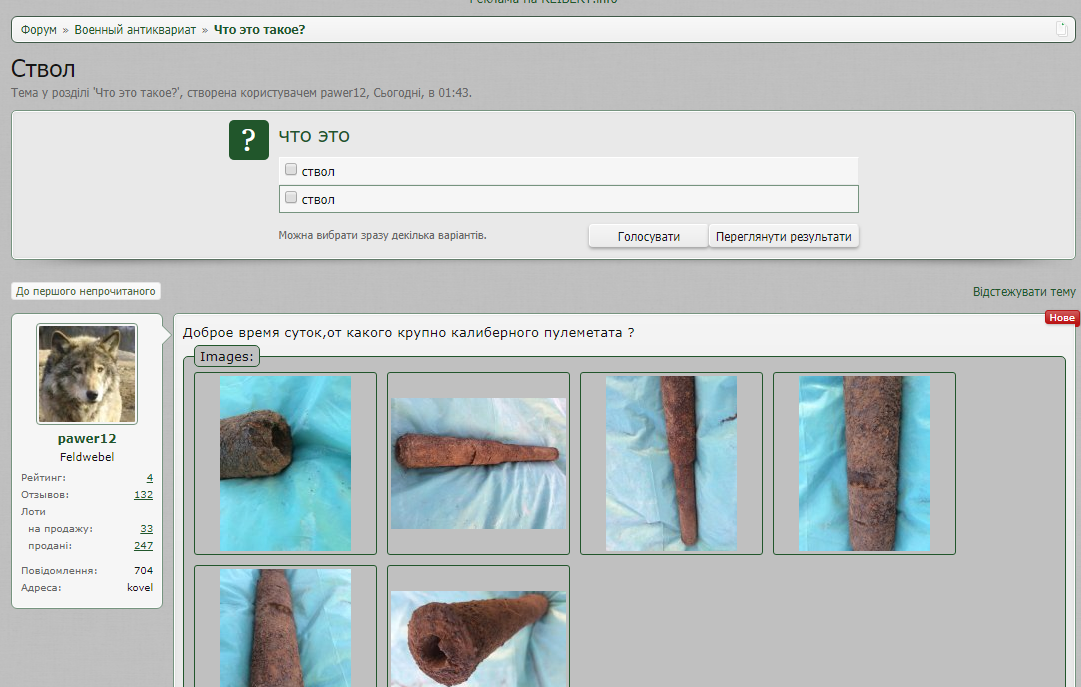Go to "Форум" in the breadcrumb

[39, 30]
